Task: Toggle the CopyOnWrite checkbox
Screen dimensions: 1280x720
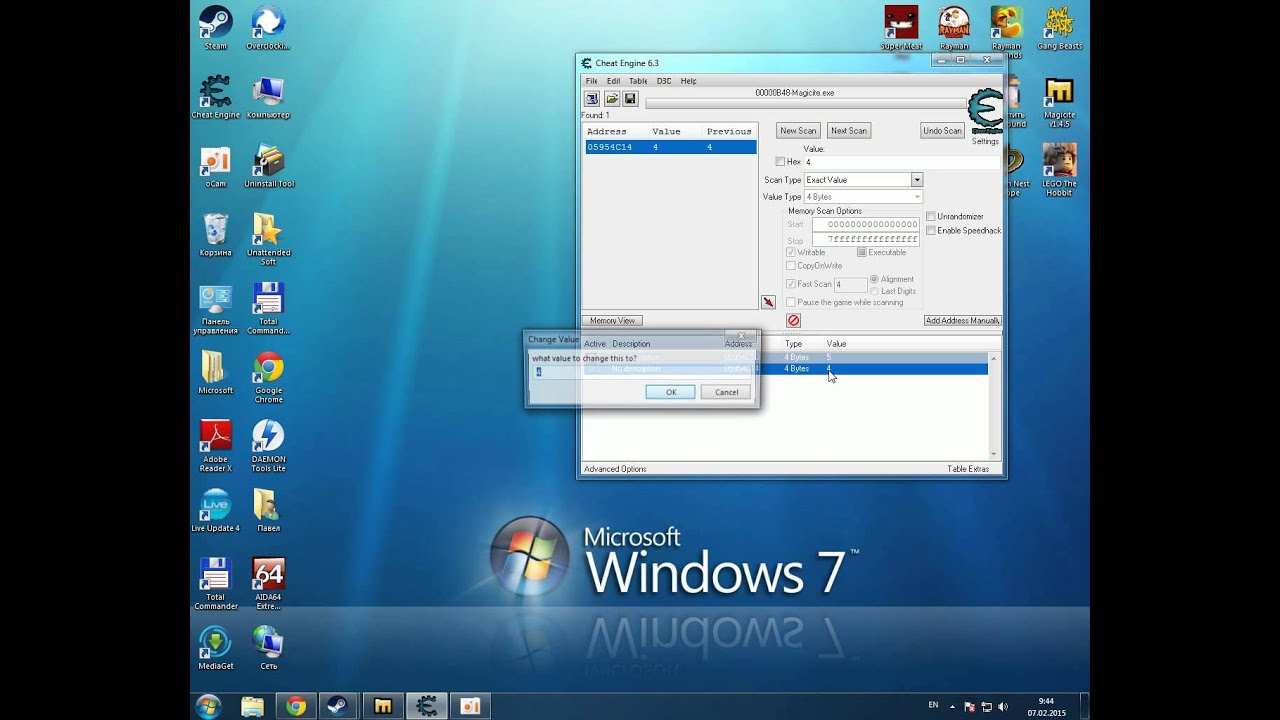Action: click(791, 266)
